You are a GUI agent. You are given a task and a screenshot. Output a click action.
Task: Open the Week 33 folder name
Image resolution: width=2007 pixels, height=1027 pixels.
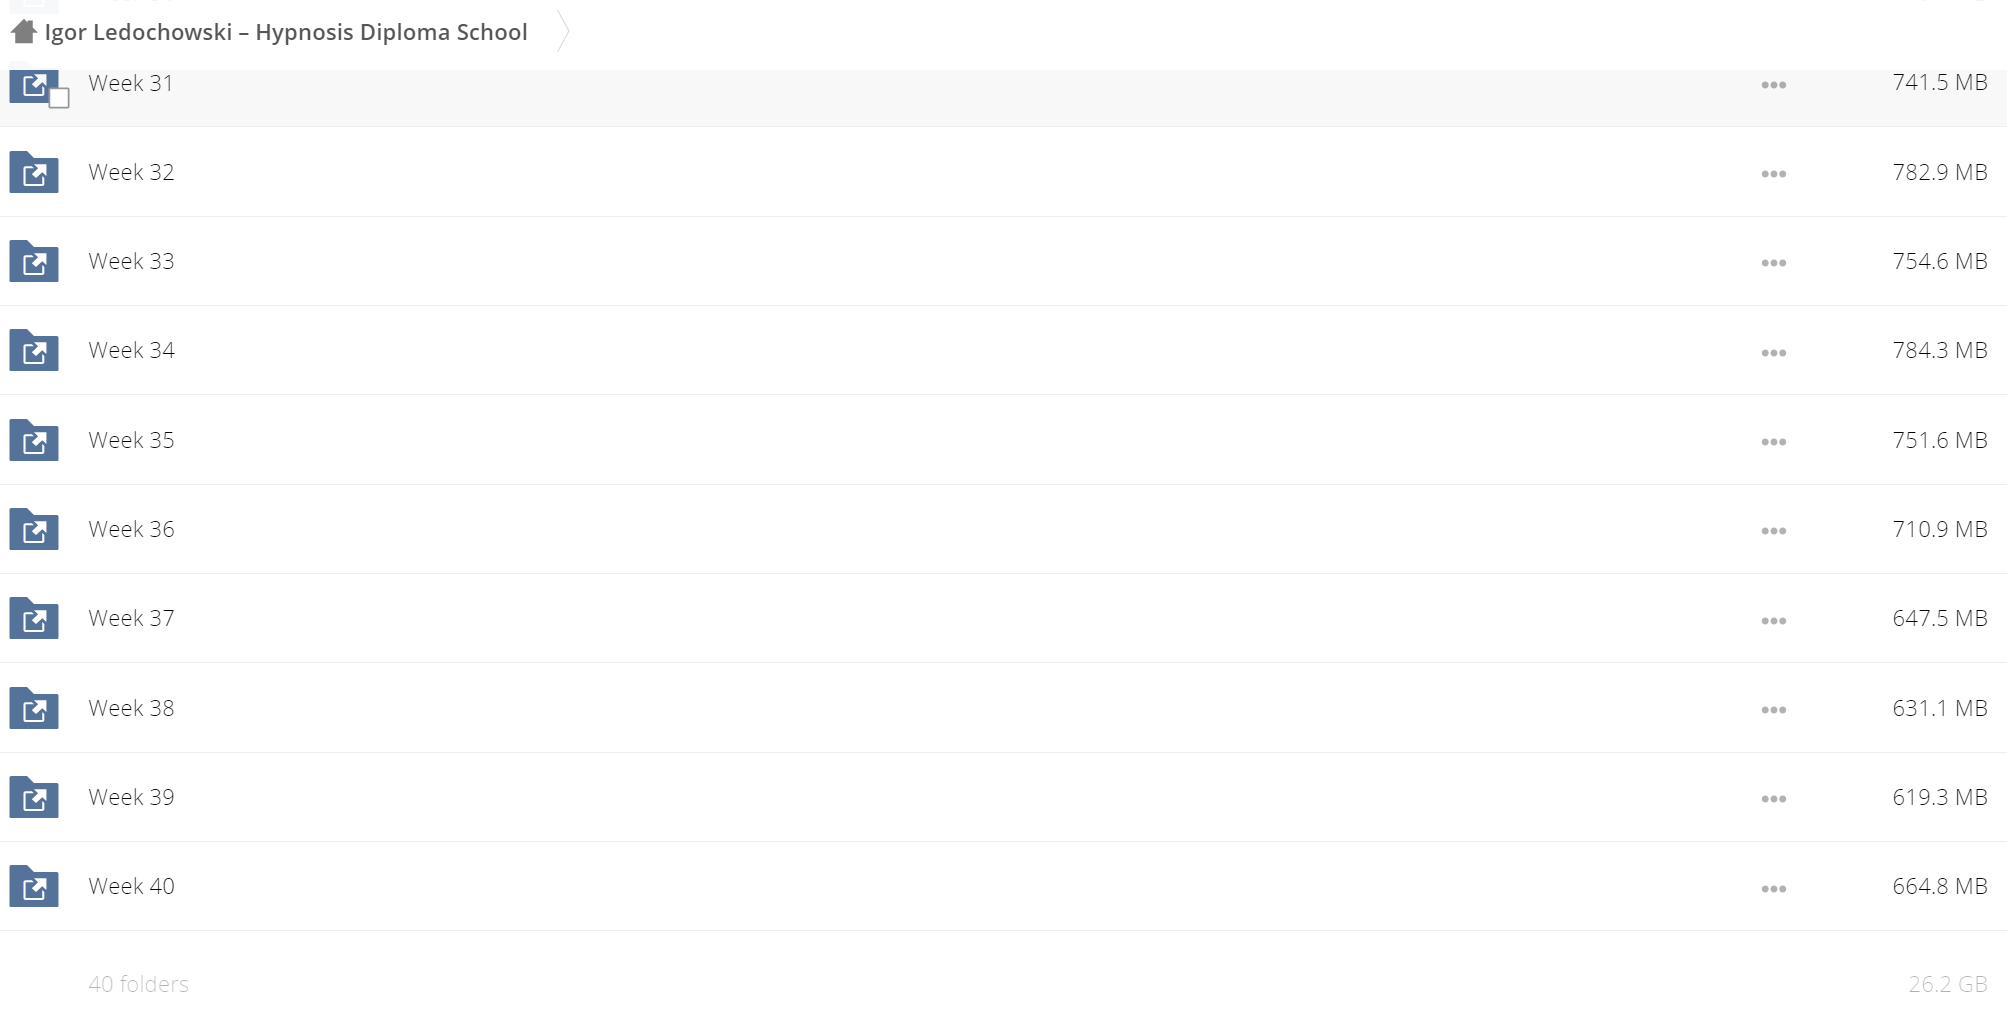coord(131,261)
